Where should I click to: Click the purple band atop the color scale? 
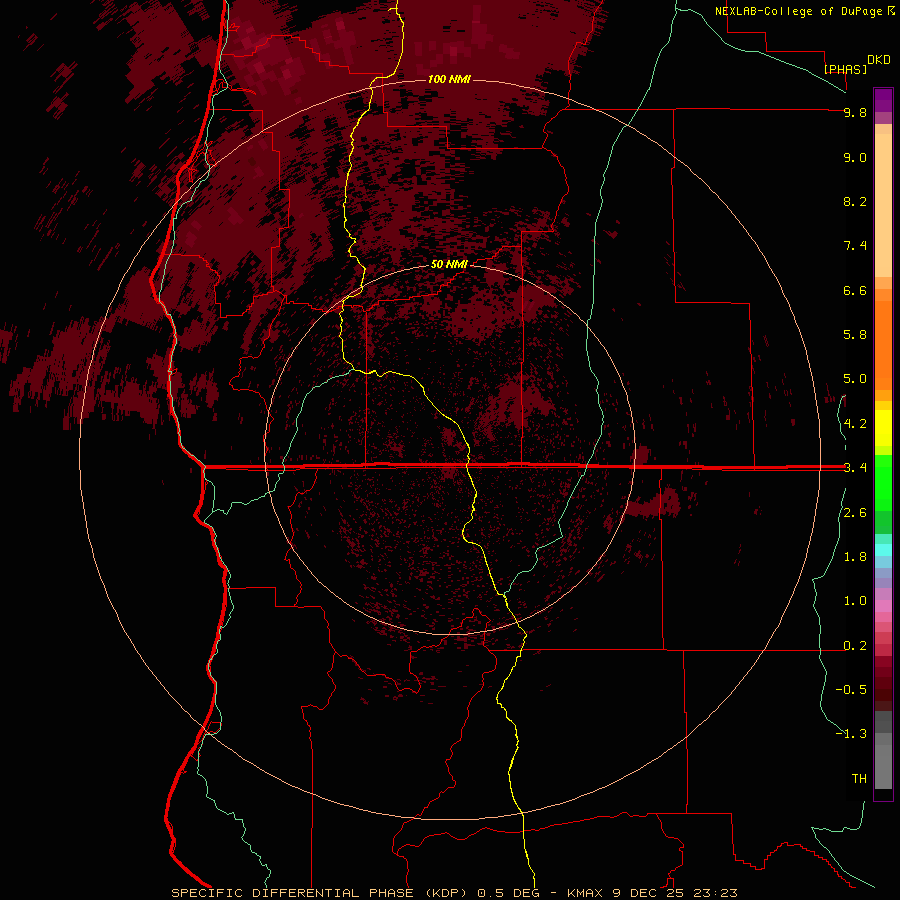(x=883, y=100)
